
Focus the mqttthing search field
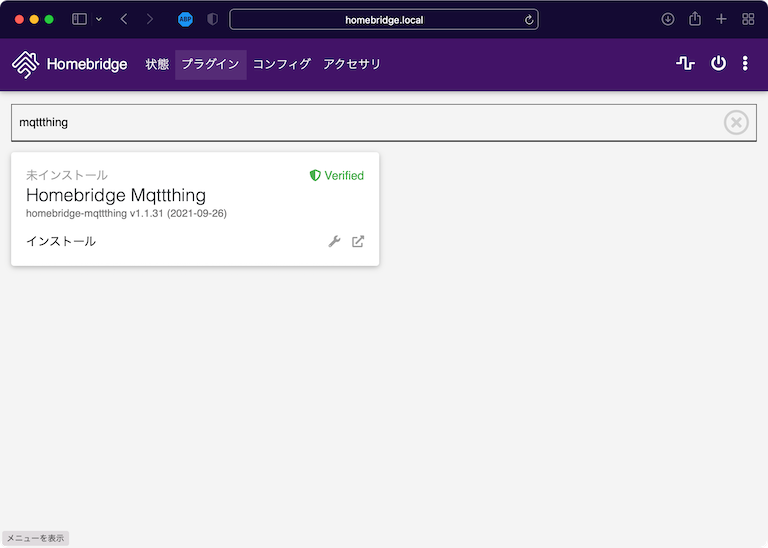point(360,122)
